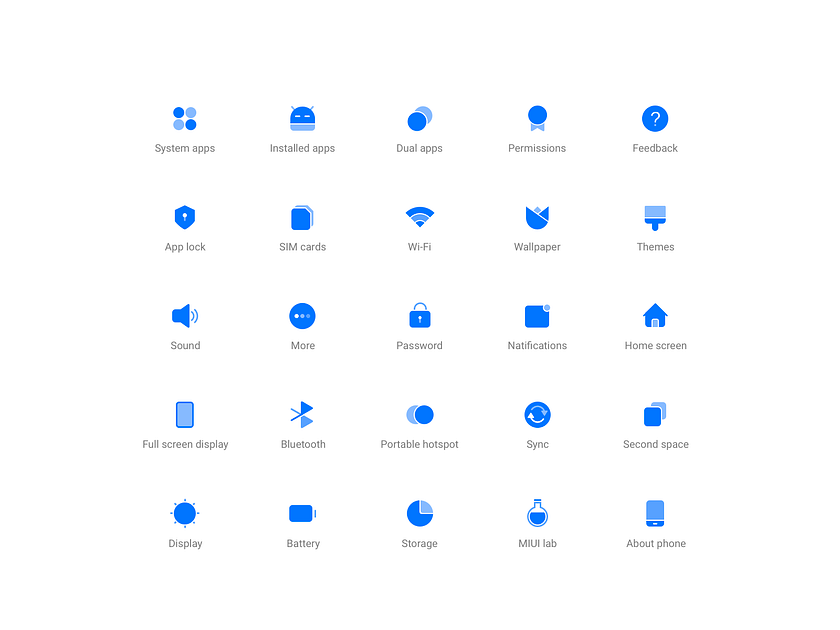The height and width of the screenshot is (630, 840).
Task: Select the App lock shield icon
Action: 184,217
